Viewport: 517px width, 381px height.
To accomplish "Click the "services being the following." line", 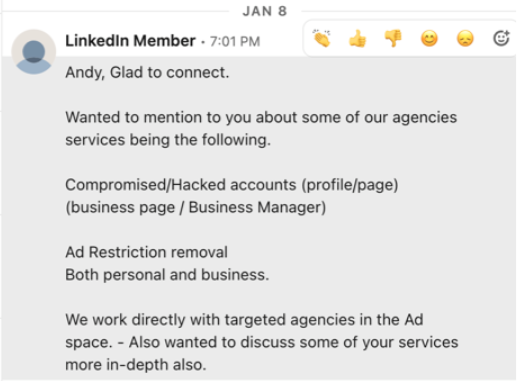I will [x=168, y=140].
